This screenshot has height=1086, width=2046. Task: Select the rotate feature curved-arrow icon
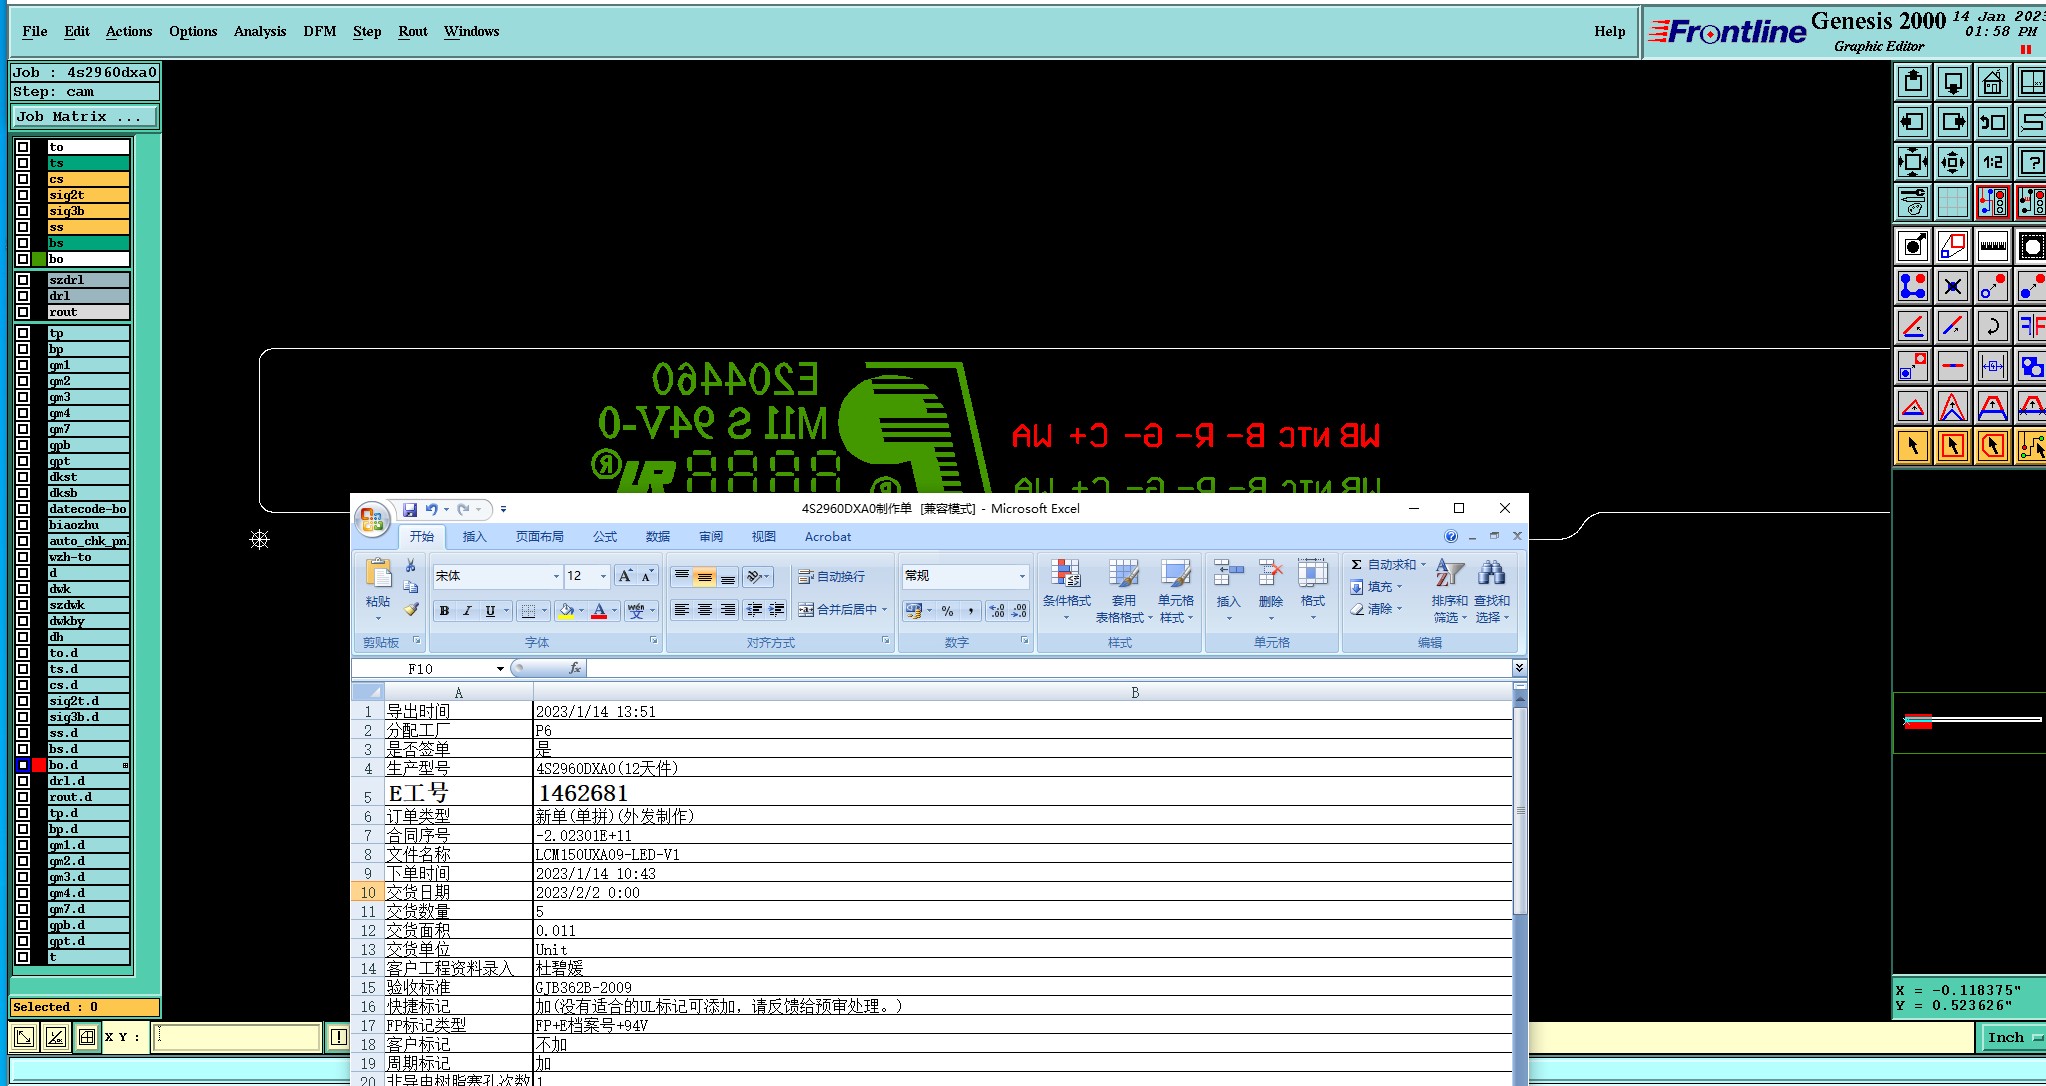pyautogui.click(x=1992, y=326)
